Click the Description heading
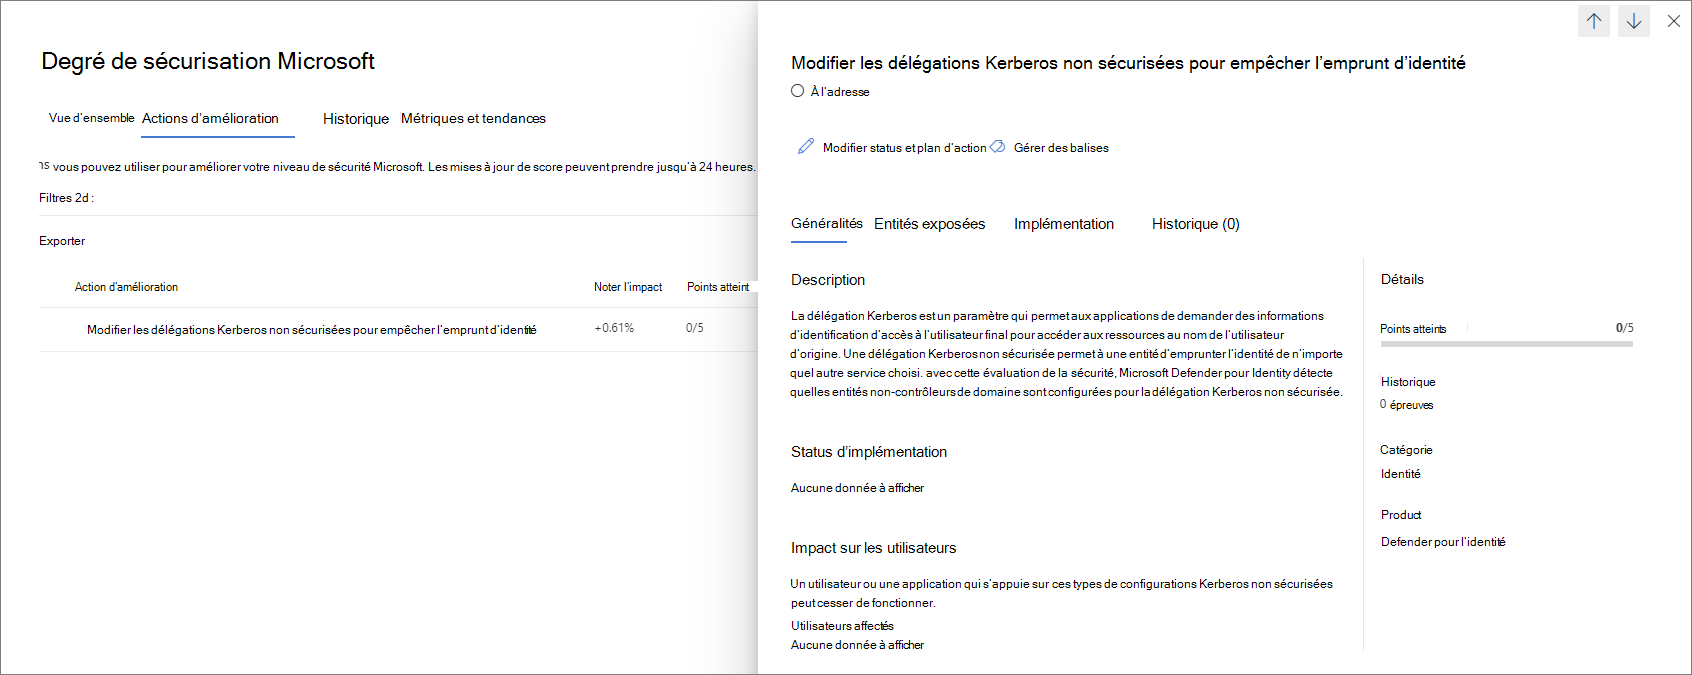 [827, 280]
